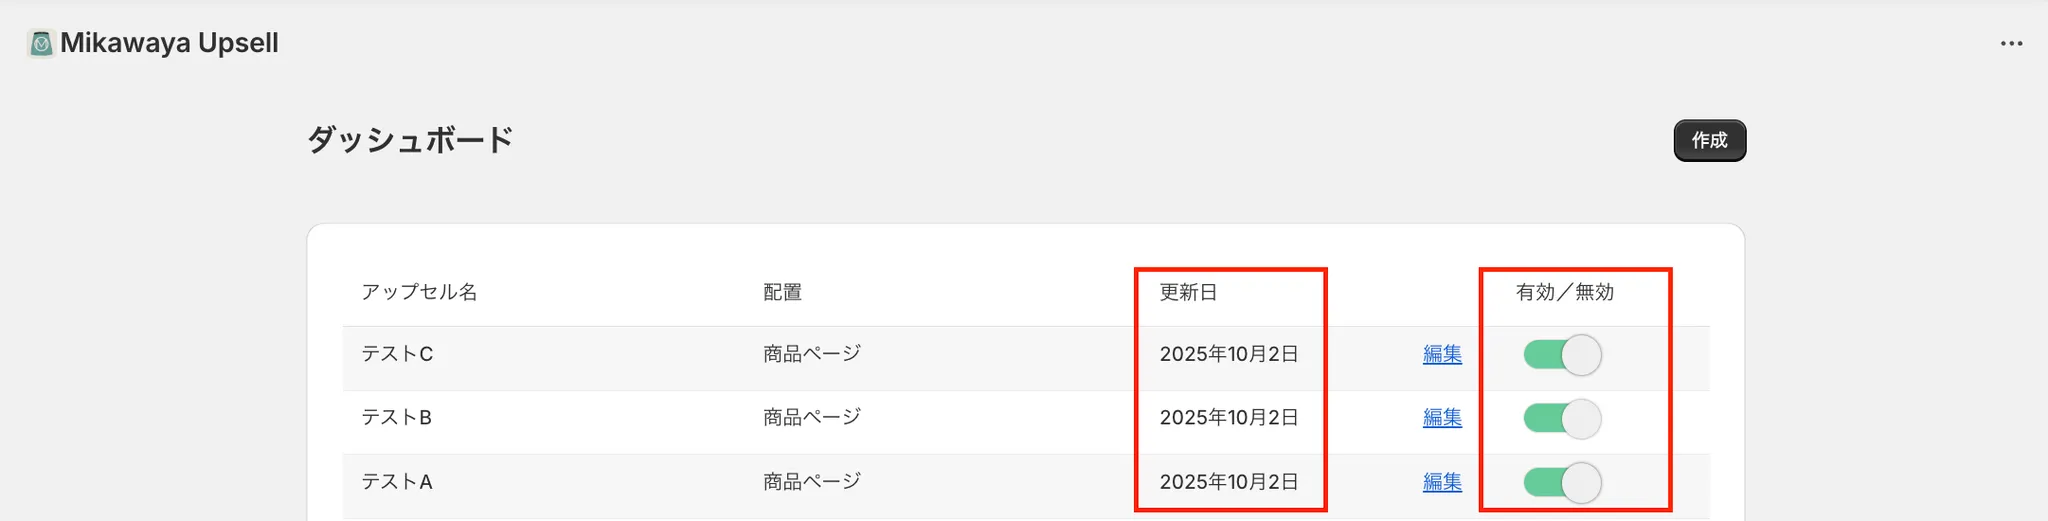
Task: Click the アップセル名 column header
Action: coord(419,292)
